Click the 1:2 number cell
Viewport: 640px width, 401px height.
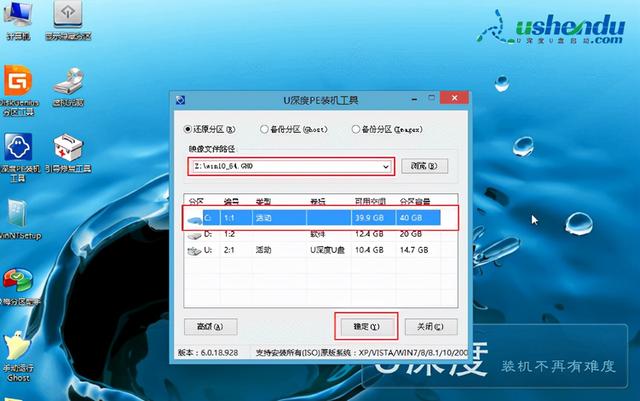pos(229,234)
